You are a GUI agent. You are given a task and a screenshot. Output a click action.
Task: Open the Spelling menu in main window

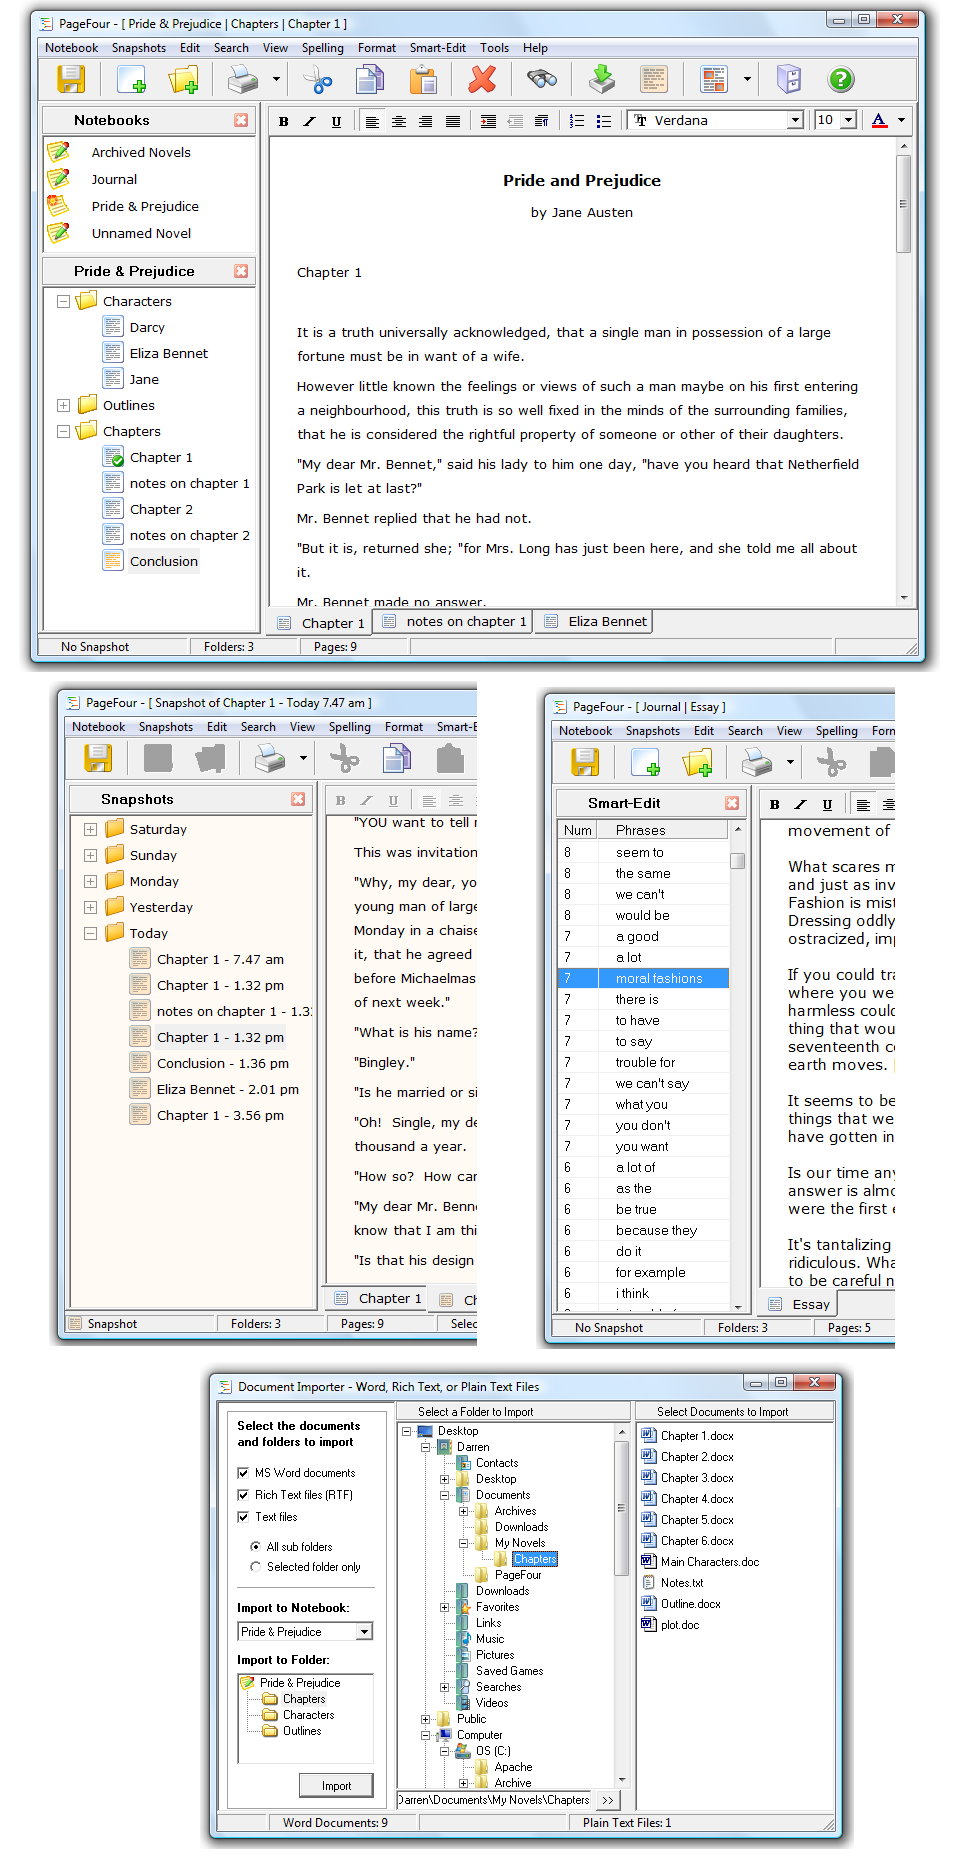point(323,48)
